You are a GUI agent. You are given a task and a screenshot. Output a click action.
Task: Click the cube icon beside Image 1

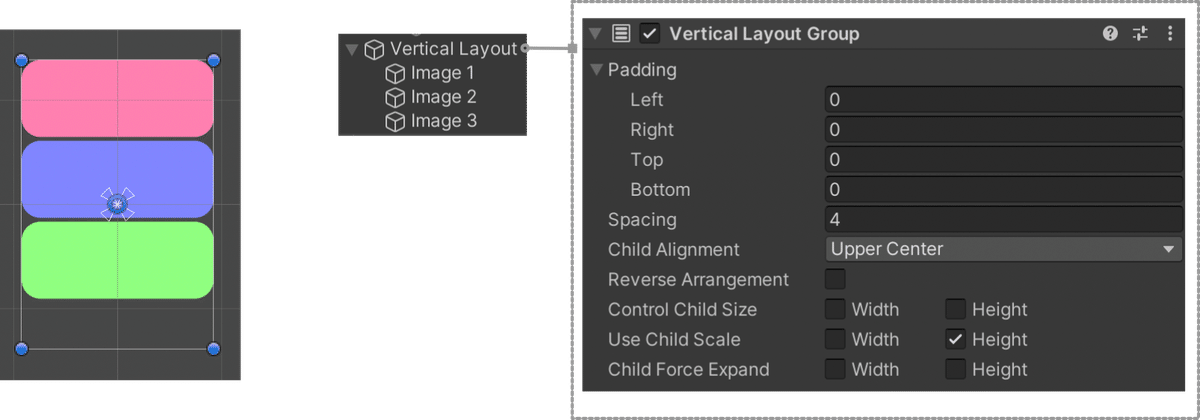(395, 73)
